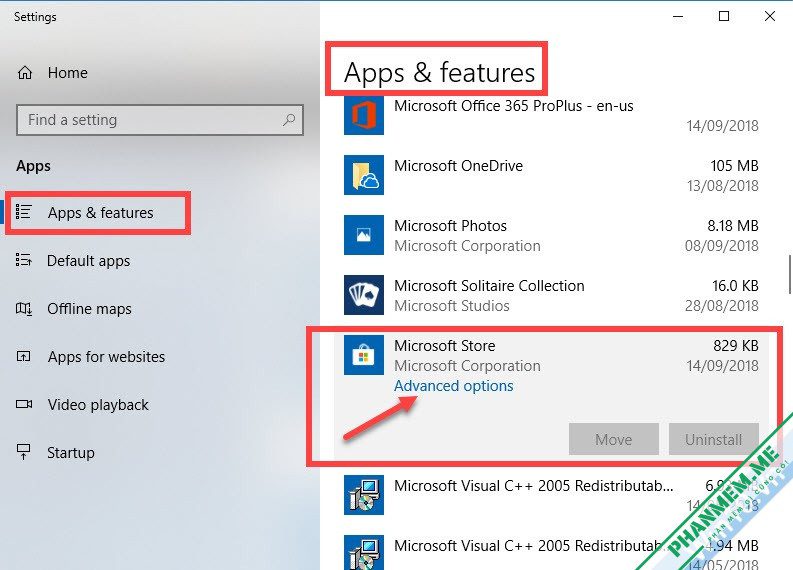Screen dimensions: 793x570
Task: Click the Startup icon
Action: click(x=24, y=452)
